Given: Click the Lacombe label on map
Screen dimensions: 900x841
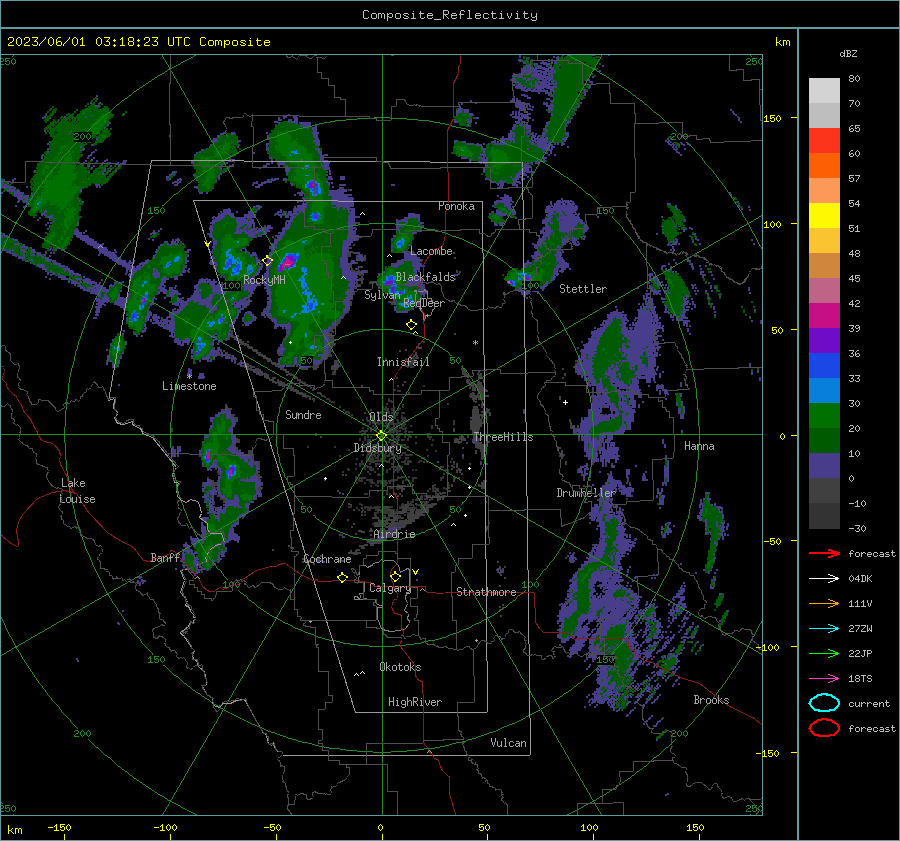Looking at the screenshot, I should pos(431,251).
